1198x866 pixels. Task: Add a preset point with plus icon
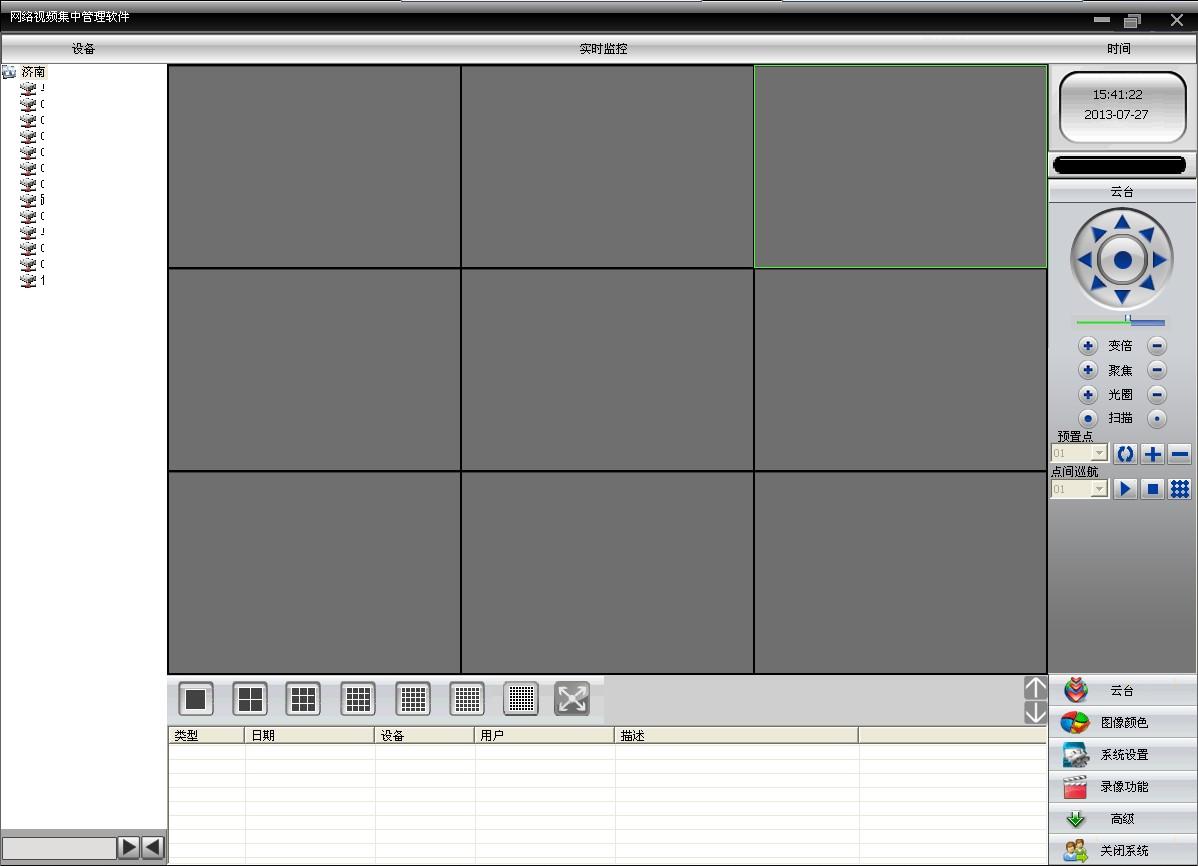click(x=1152, y=454)
